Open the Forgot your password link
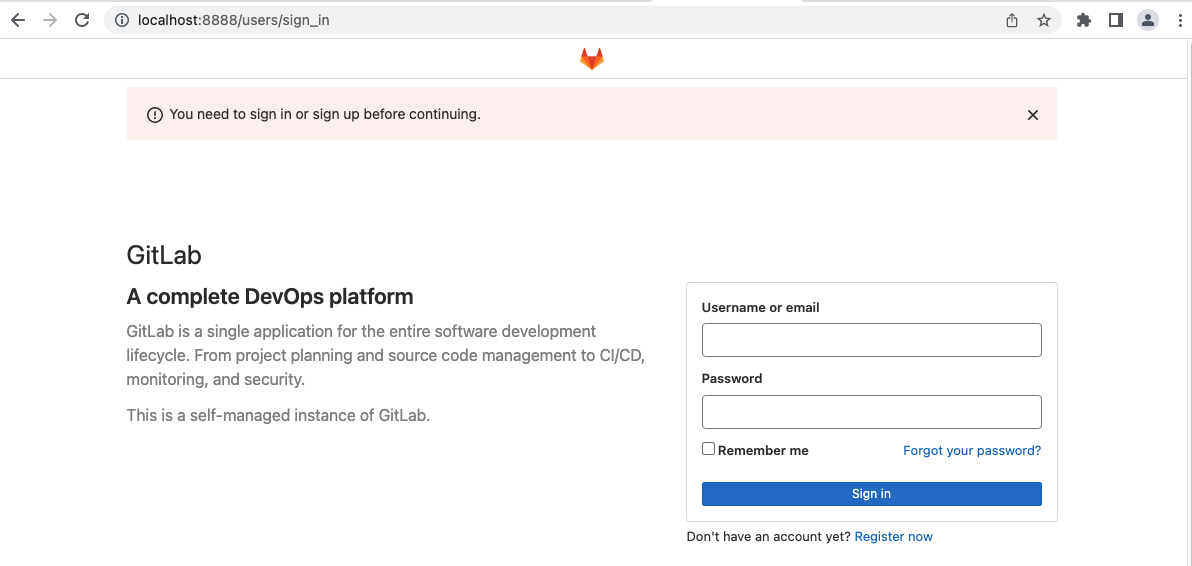The height and width of the screenshot is (566, 1192). click(972, 451)
